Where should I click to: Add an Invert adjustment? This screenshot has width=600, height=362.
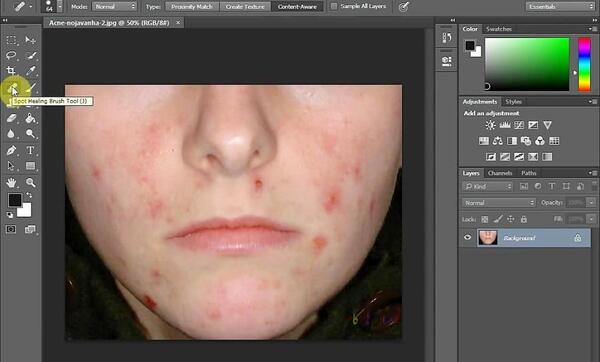point(491,157)
